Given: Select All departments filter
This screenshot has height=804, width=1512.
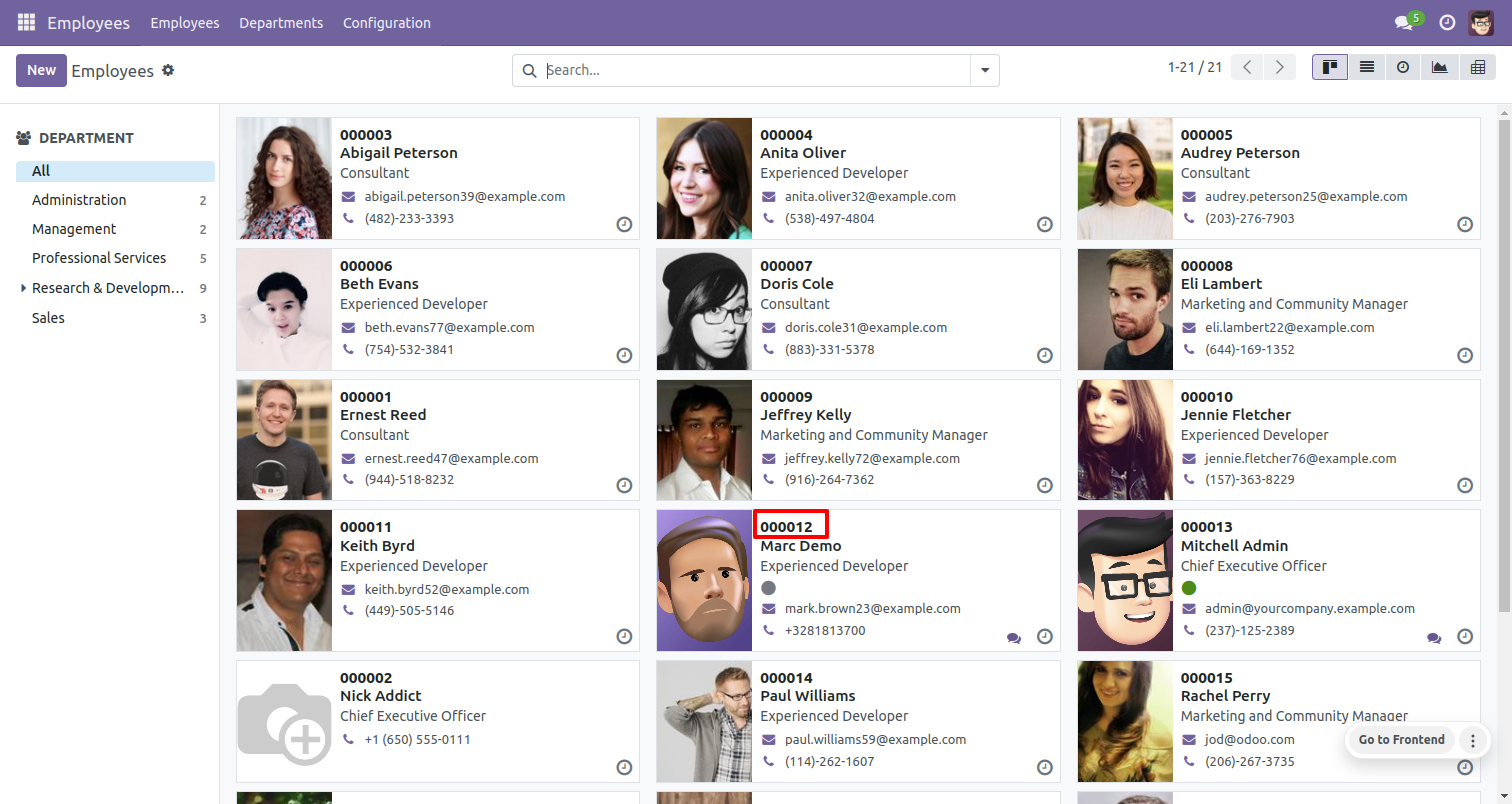Looking at the screenshot, I should (x=115, y=171).
